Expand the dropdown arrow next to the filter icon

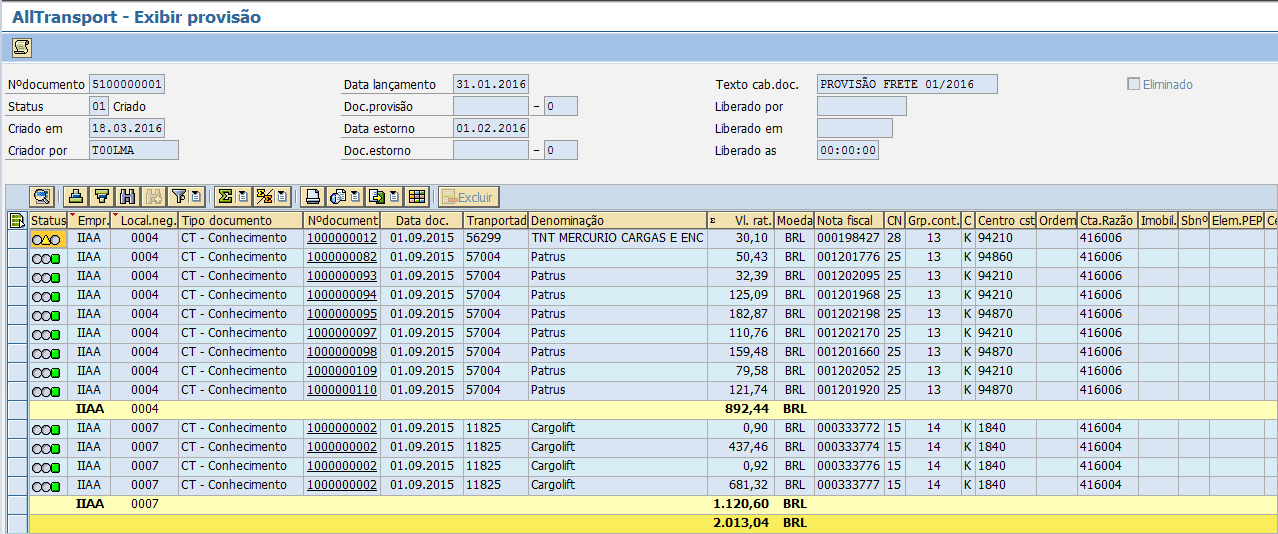click(x=196, y=197)
